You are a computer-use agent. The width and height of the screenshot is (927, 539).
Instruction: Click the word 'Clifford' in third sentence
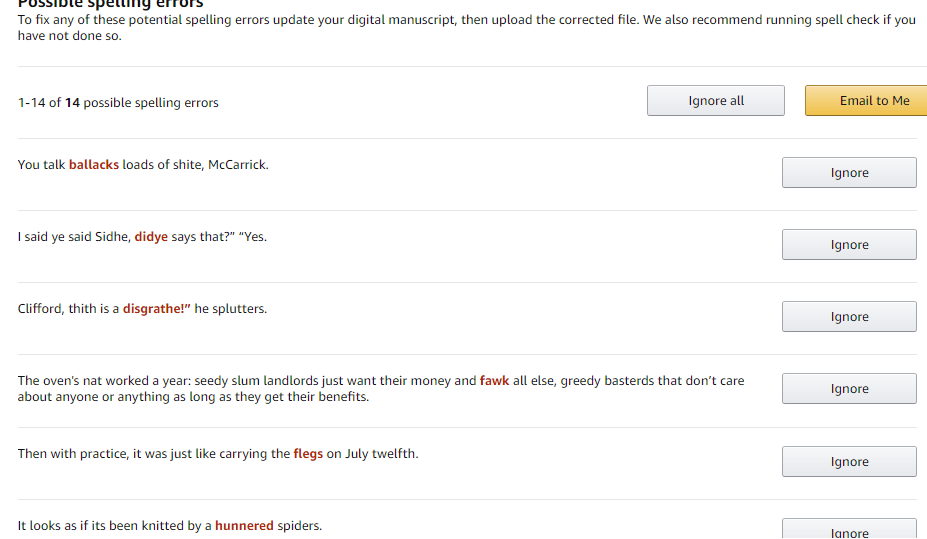point(41,309)
